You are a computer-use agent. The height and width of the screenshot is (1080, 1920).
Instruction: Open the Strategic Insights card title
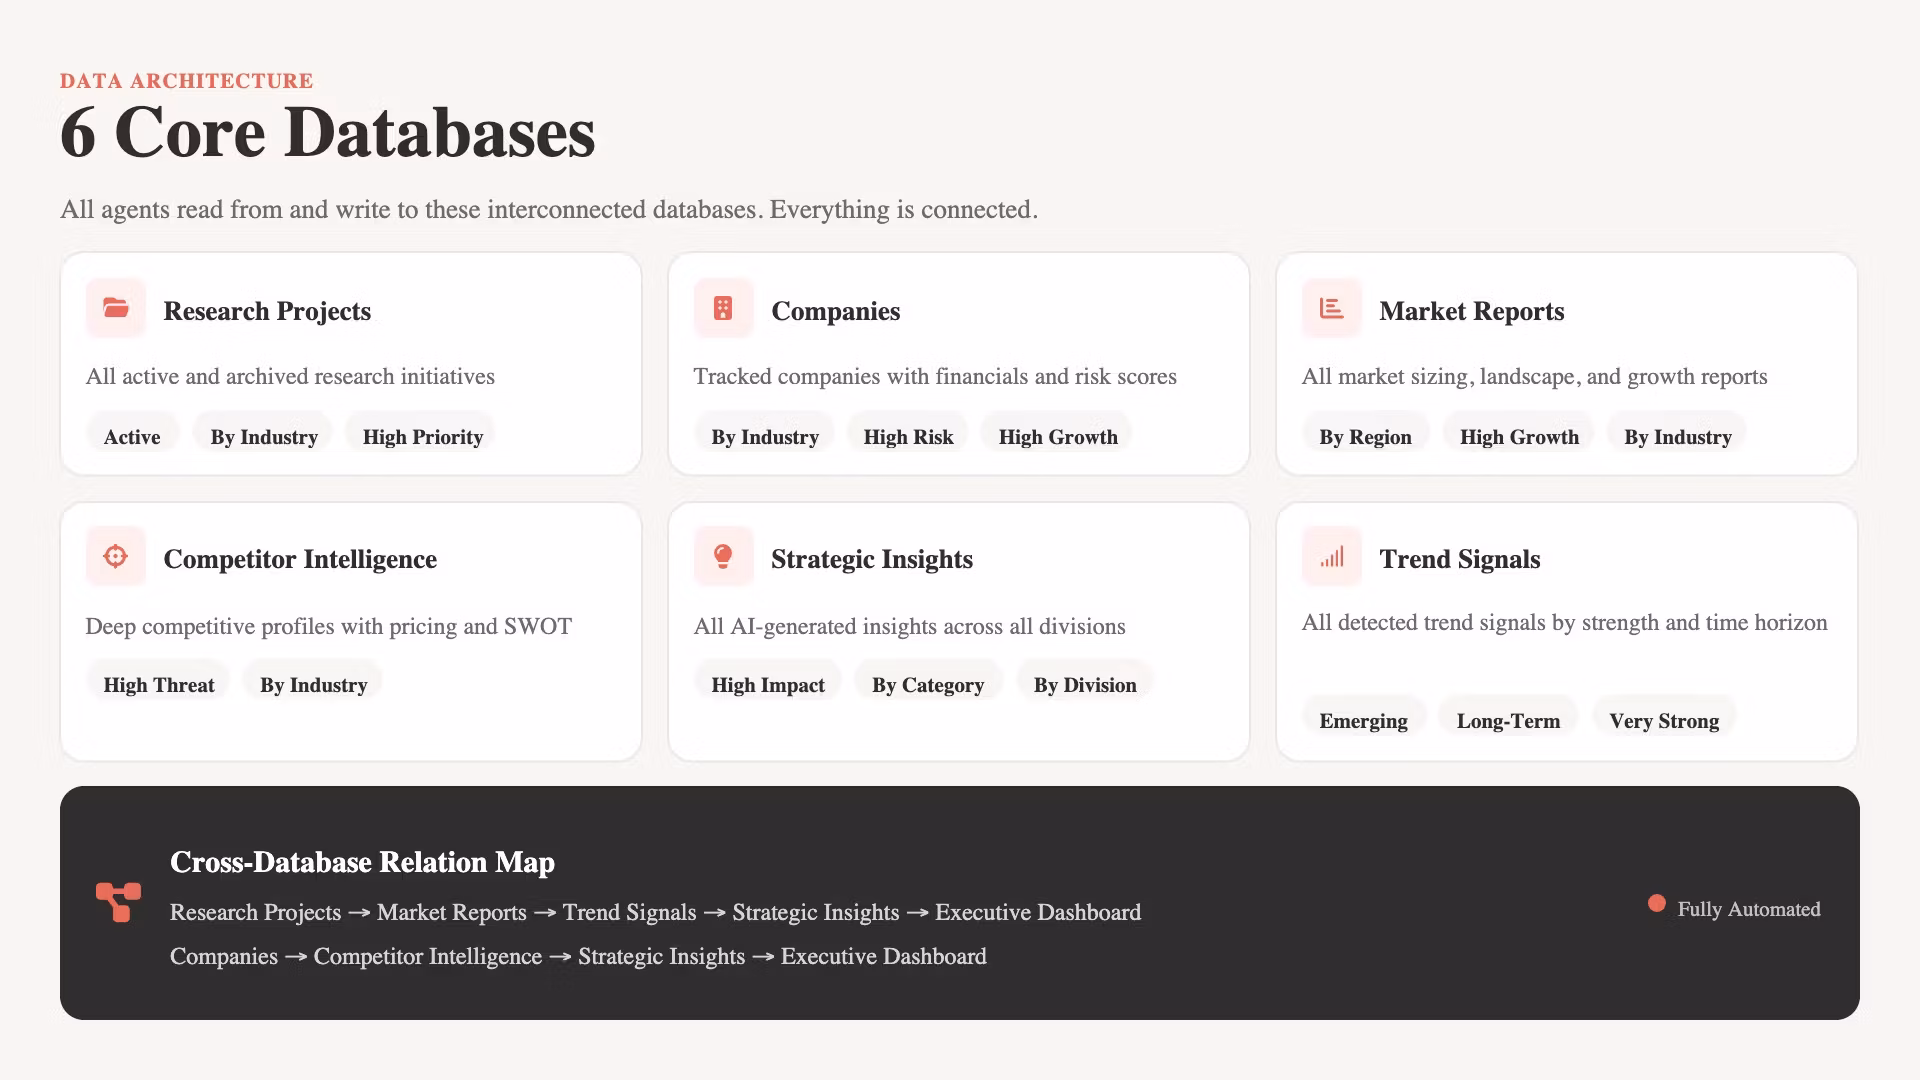(x=871, y=559)
